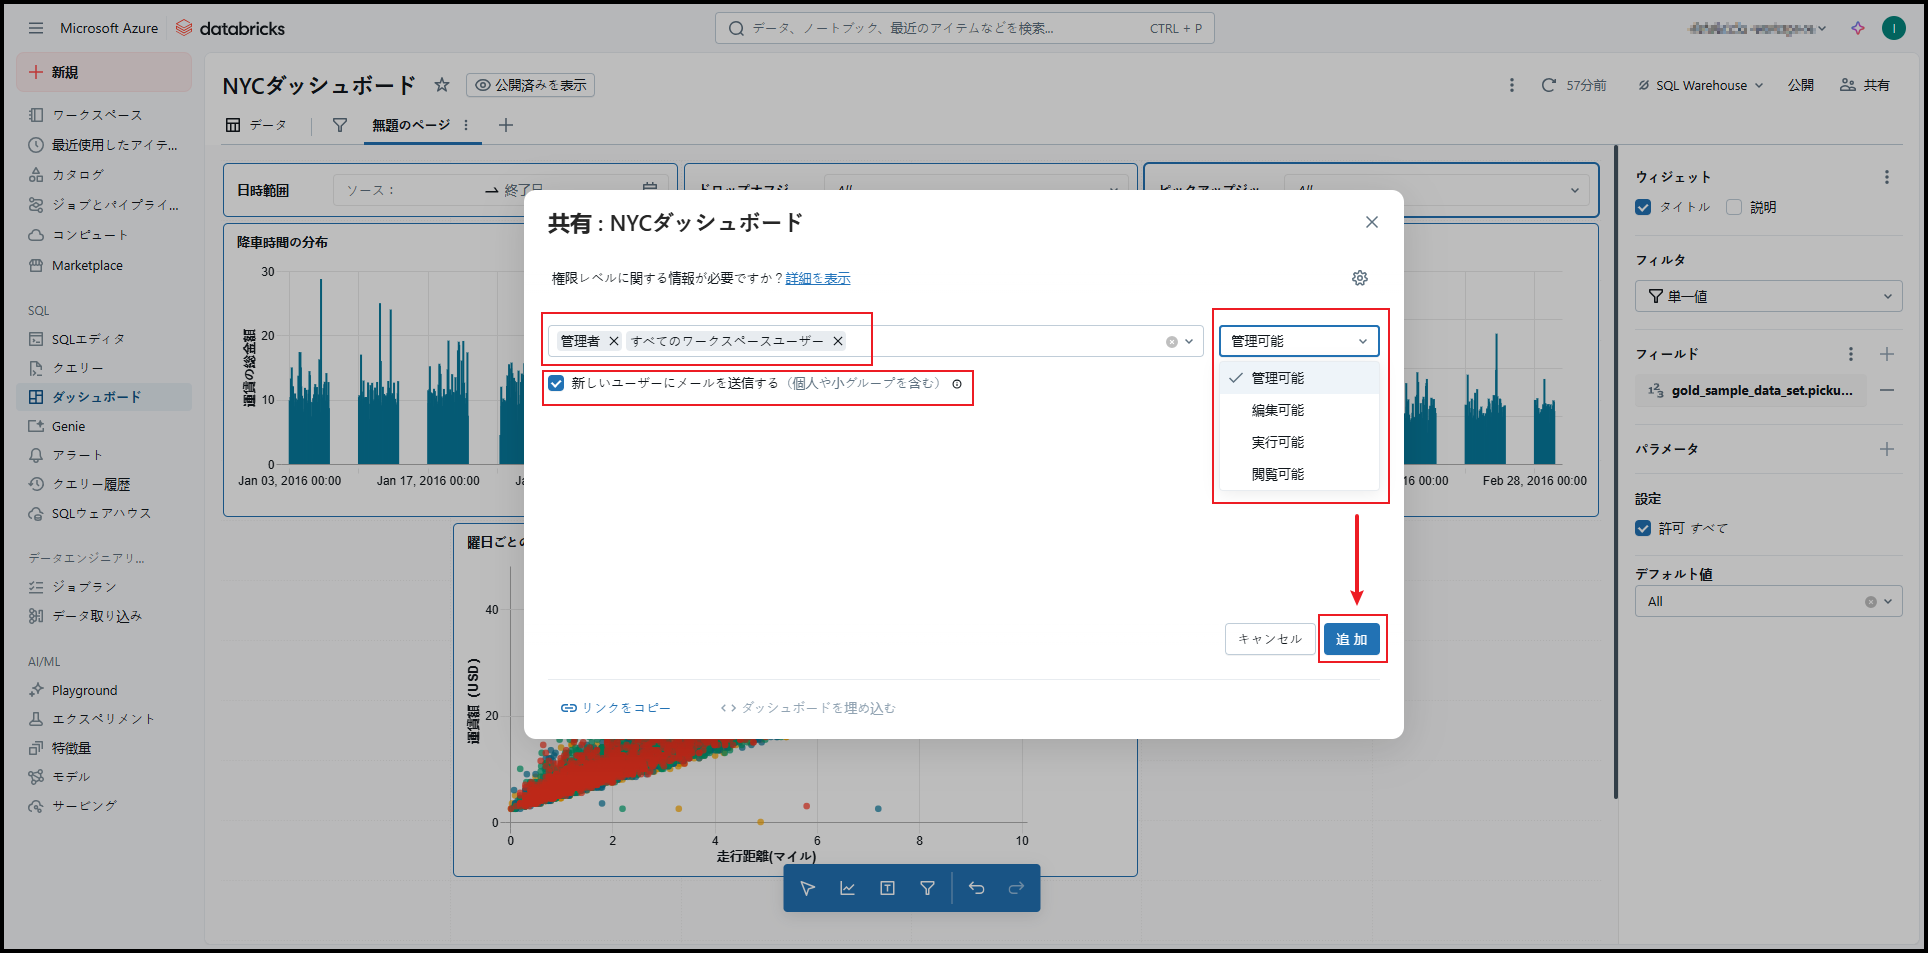The width and height of the screenshot is (1928, 953).
Task: Add a new dashboard page
Action: pyautogui.click(x=506, y=125)
